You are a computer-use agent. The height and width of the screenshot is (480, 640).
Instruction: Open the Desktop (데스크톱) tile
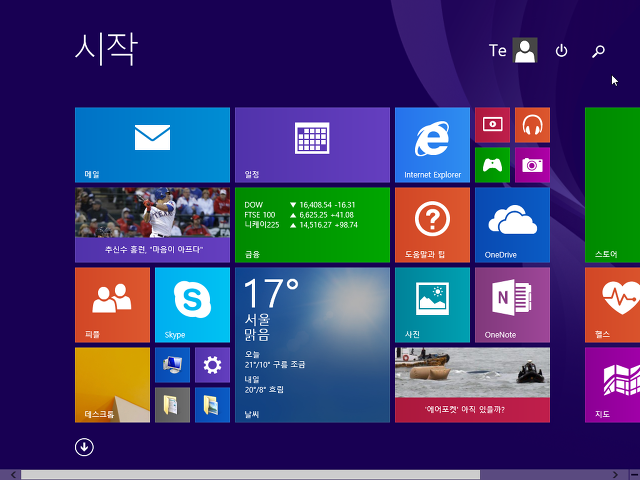click(112, 385)
